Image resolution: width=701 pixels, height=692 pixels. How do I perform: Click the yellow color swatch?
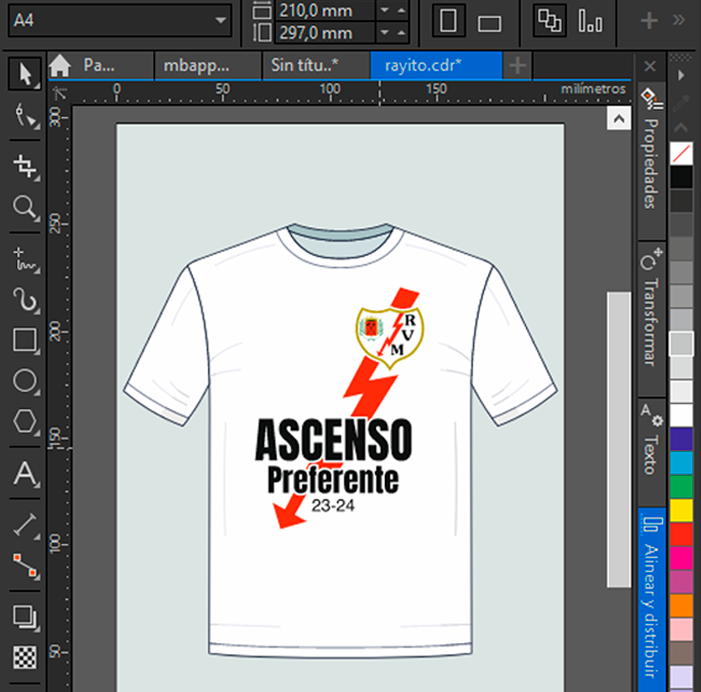pyautogui.click(x=681, y=511)
